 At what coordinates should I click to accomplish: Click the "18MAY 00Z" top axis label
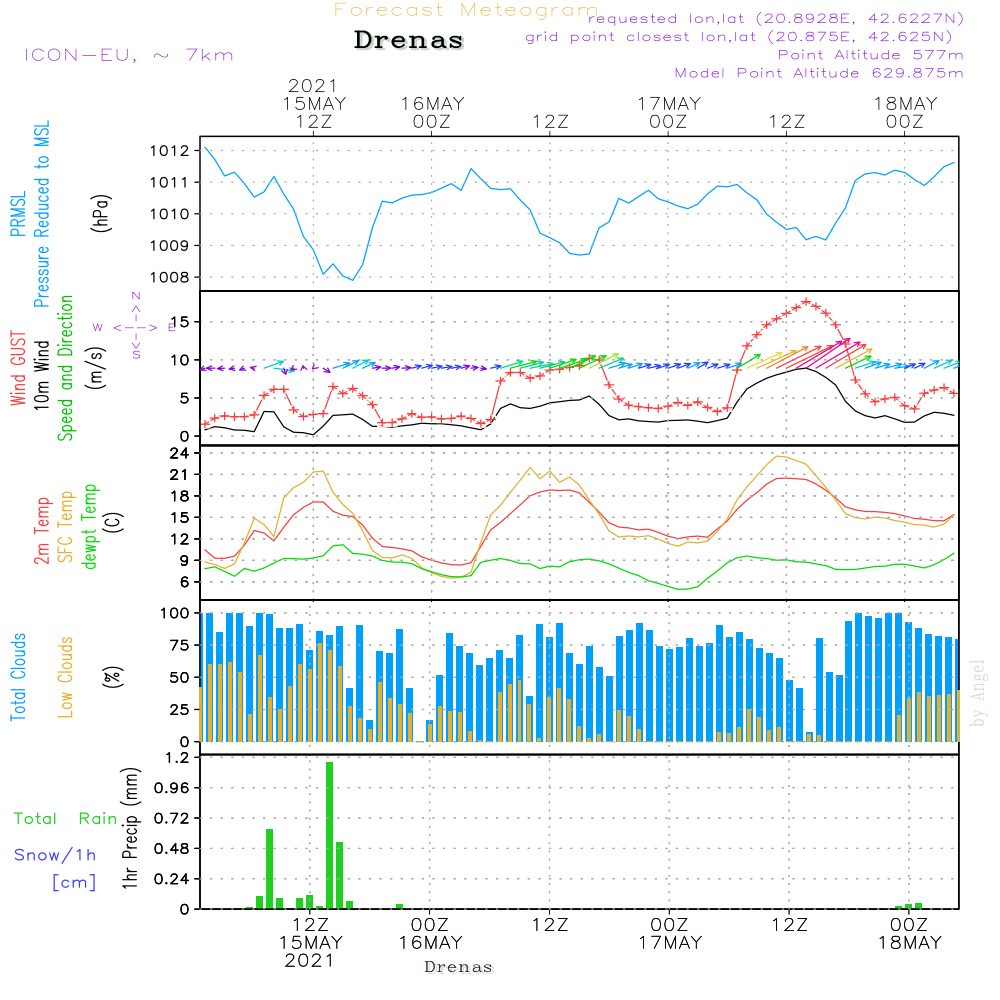pyautogui.click(x=906, y=112)
